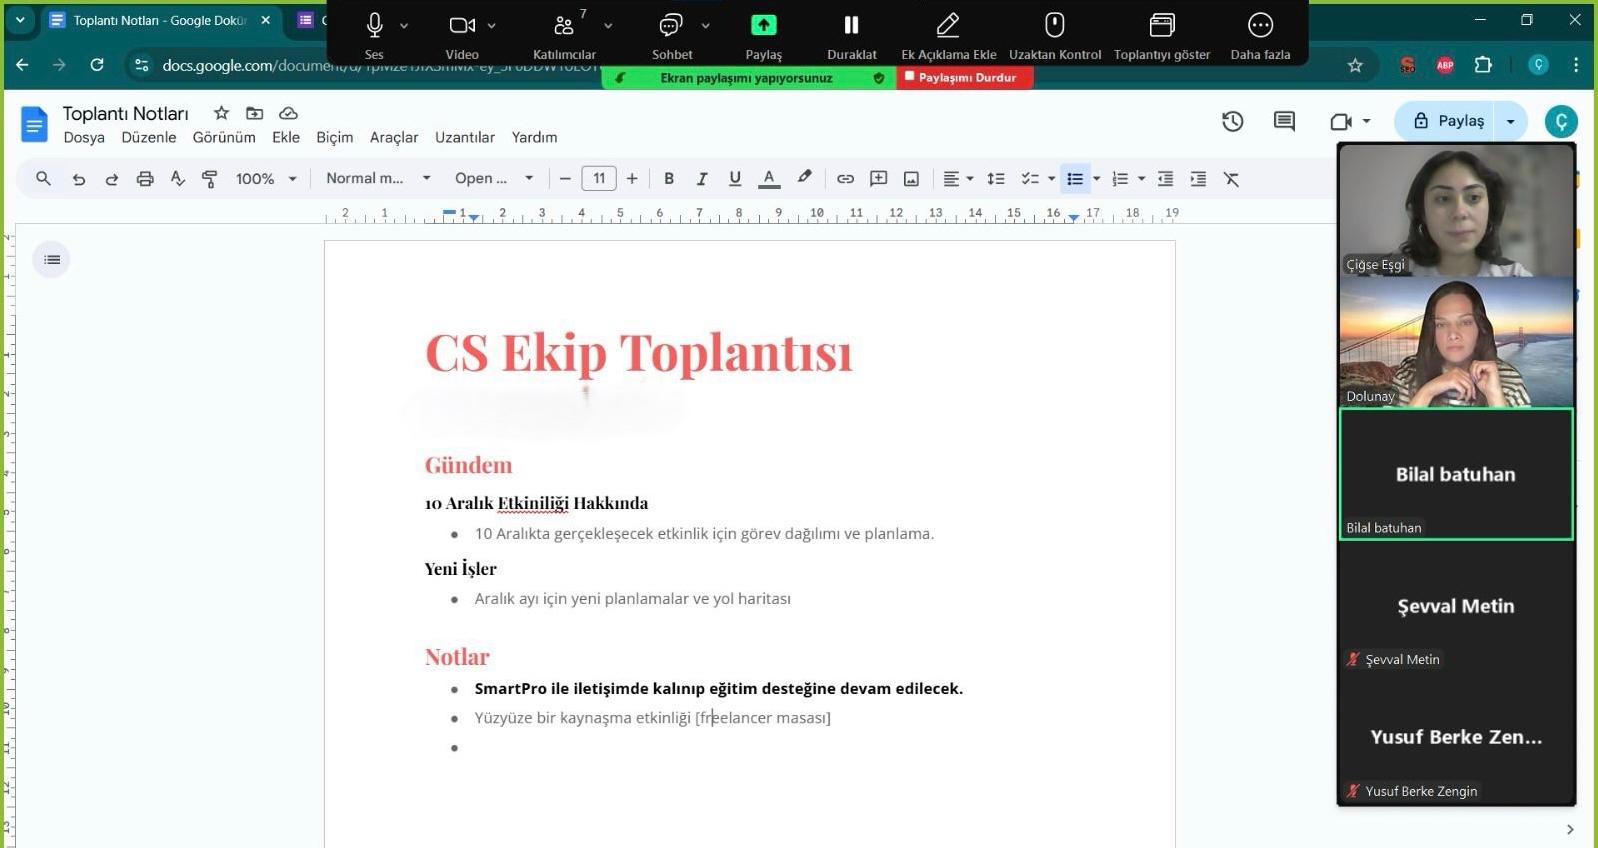Select the paint format tool

(x=210, y=179)
